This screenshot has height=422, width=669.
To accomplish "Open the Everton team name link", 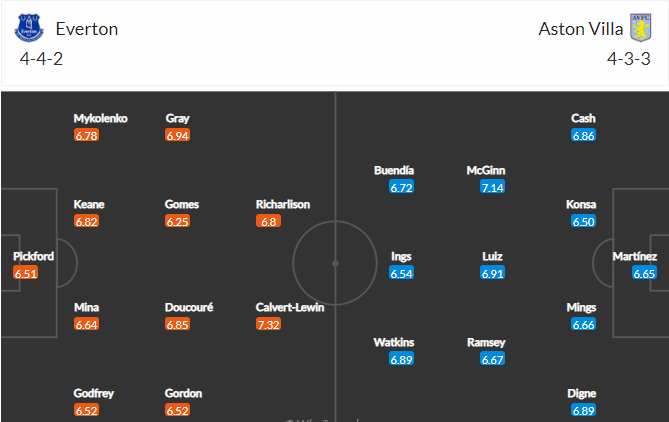I will pos(87,29).
